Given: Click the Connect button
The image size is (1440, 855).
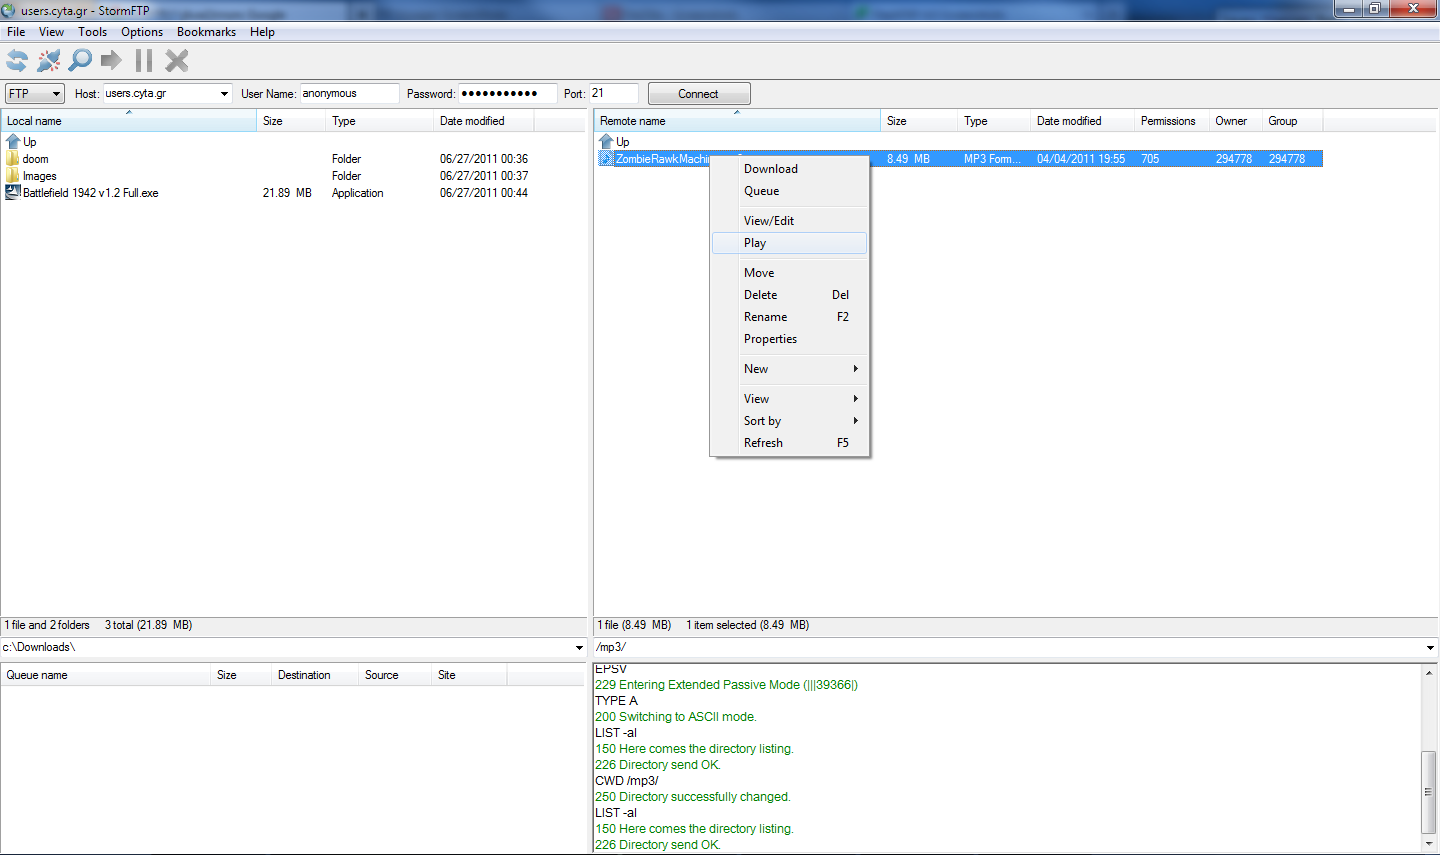Looking at the screenshot, I should coord(698,93).
